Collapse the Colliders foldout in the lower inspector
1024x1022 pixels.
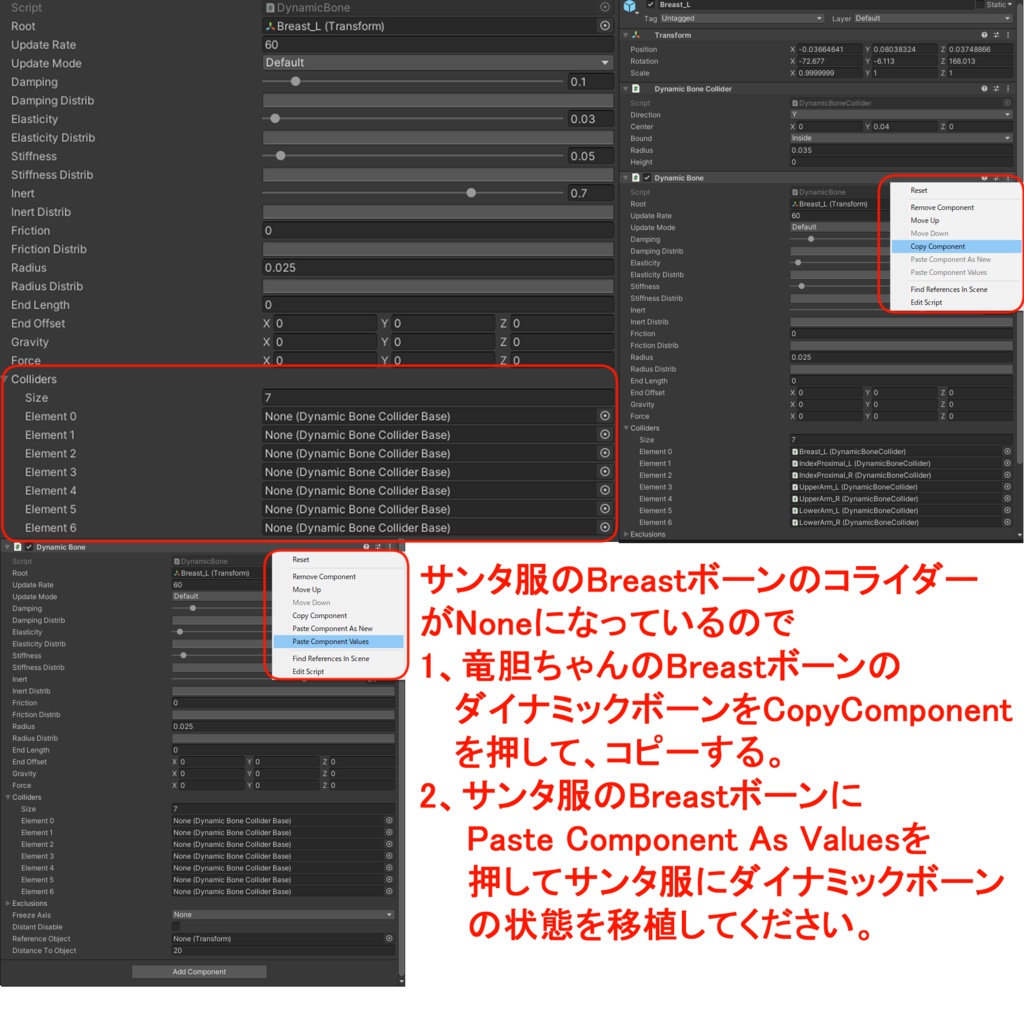click(8, 797)
